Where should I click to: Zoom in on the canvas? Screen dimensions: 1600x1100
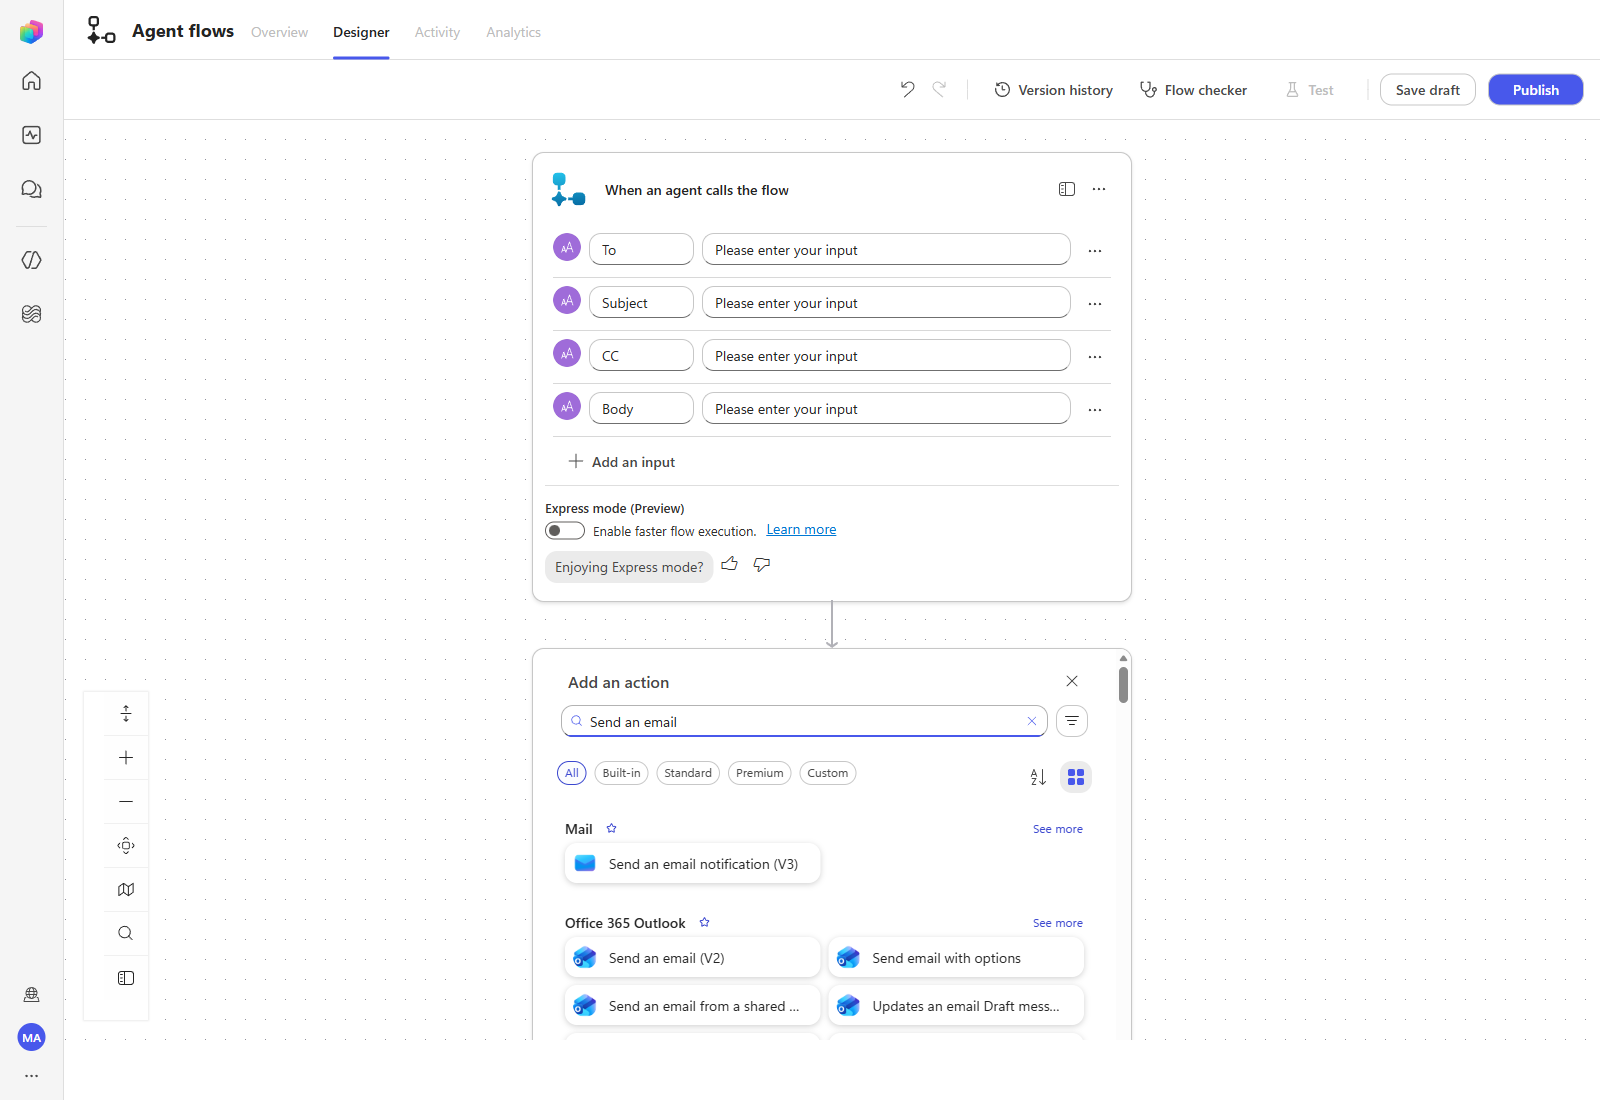(x=126, y=757)
